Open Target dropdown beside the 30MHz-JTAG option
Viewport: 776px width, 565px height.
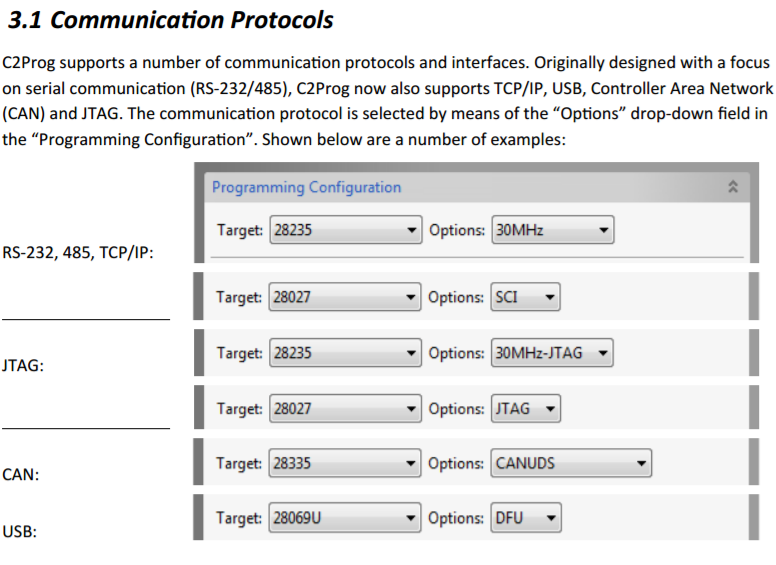(x=344, y=353)
